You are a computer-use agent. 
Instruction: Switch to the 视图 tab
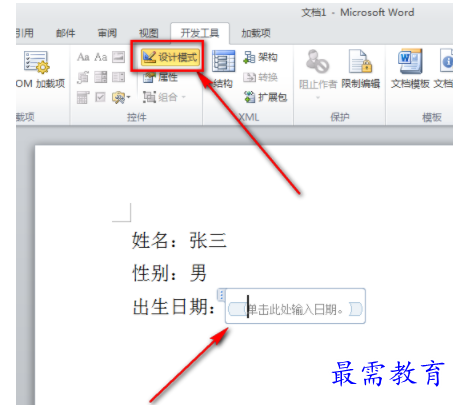point(148,33)
